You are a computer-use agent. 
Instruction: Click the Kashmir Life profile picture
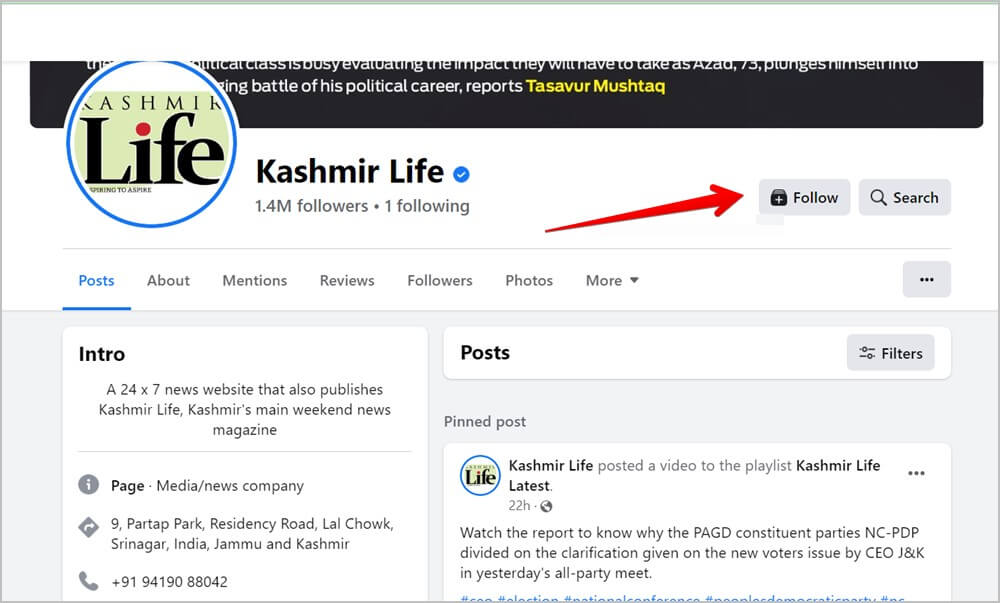point(151,143)
